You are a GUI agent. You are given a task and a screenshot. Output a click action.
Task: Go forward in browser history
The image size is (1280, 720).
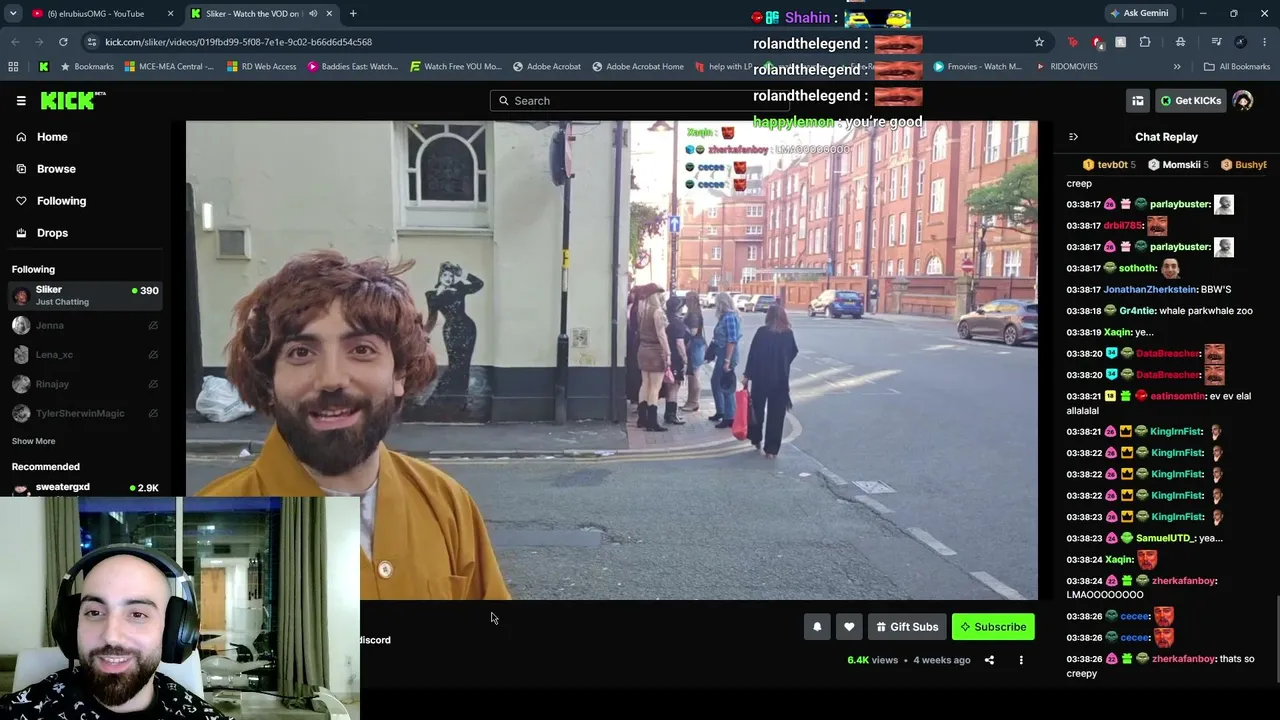pos(39,42)
